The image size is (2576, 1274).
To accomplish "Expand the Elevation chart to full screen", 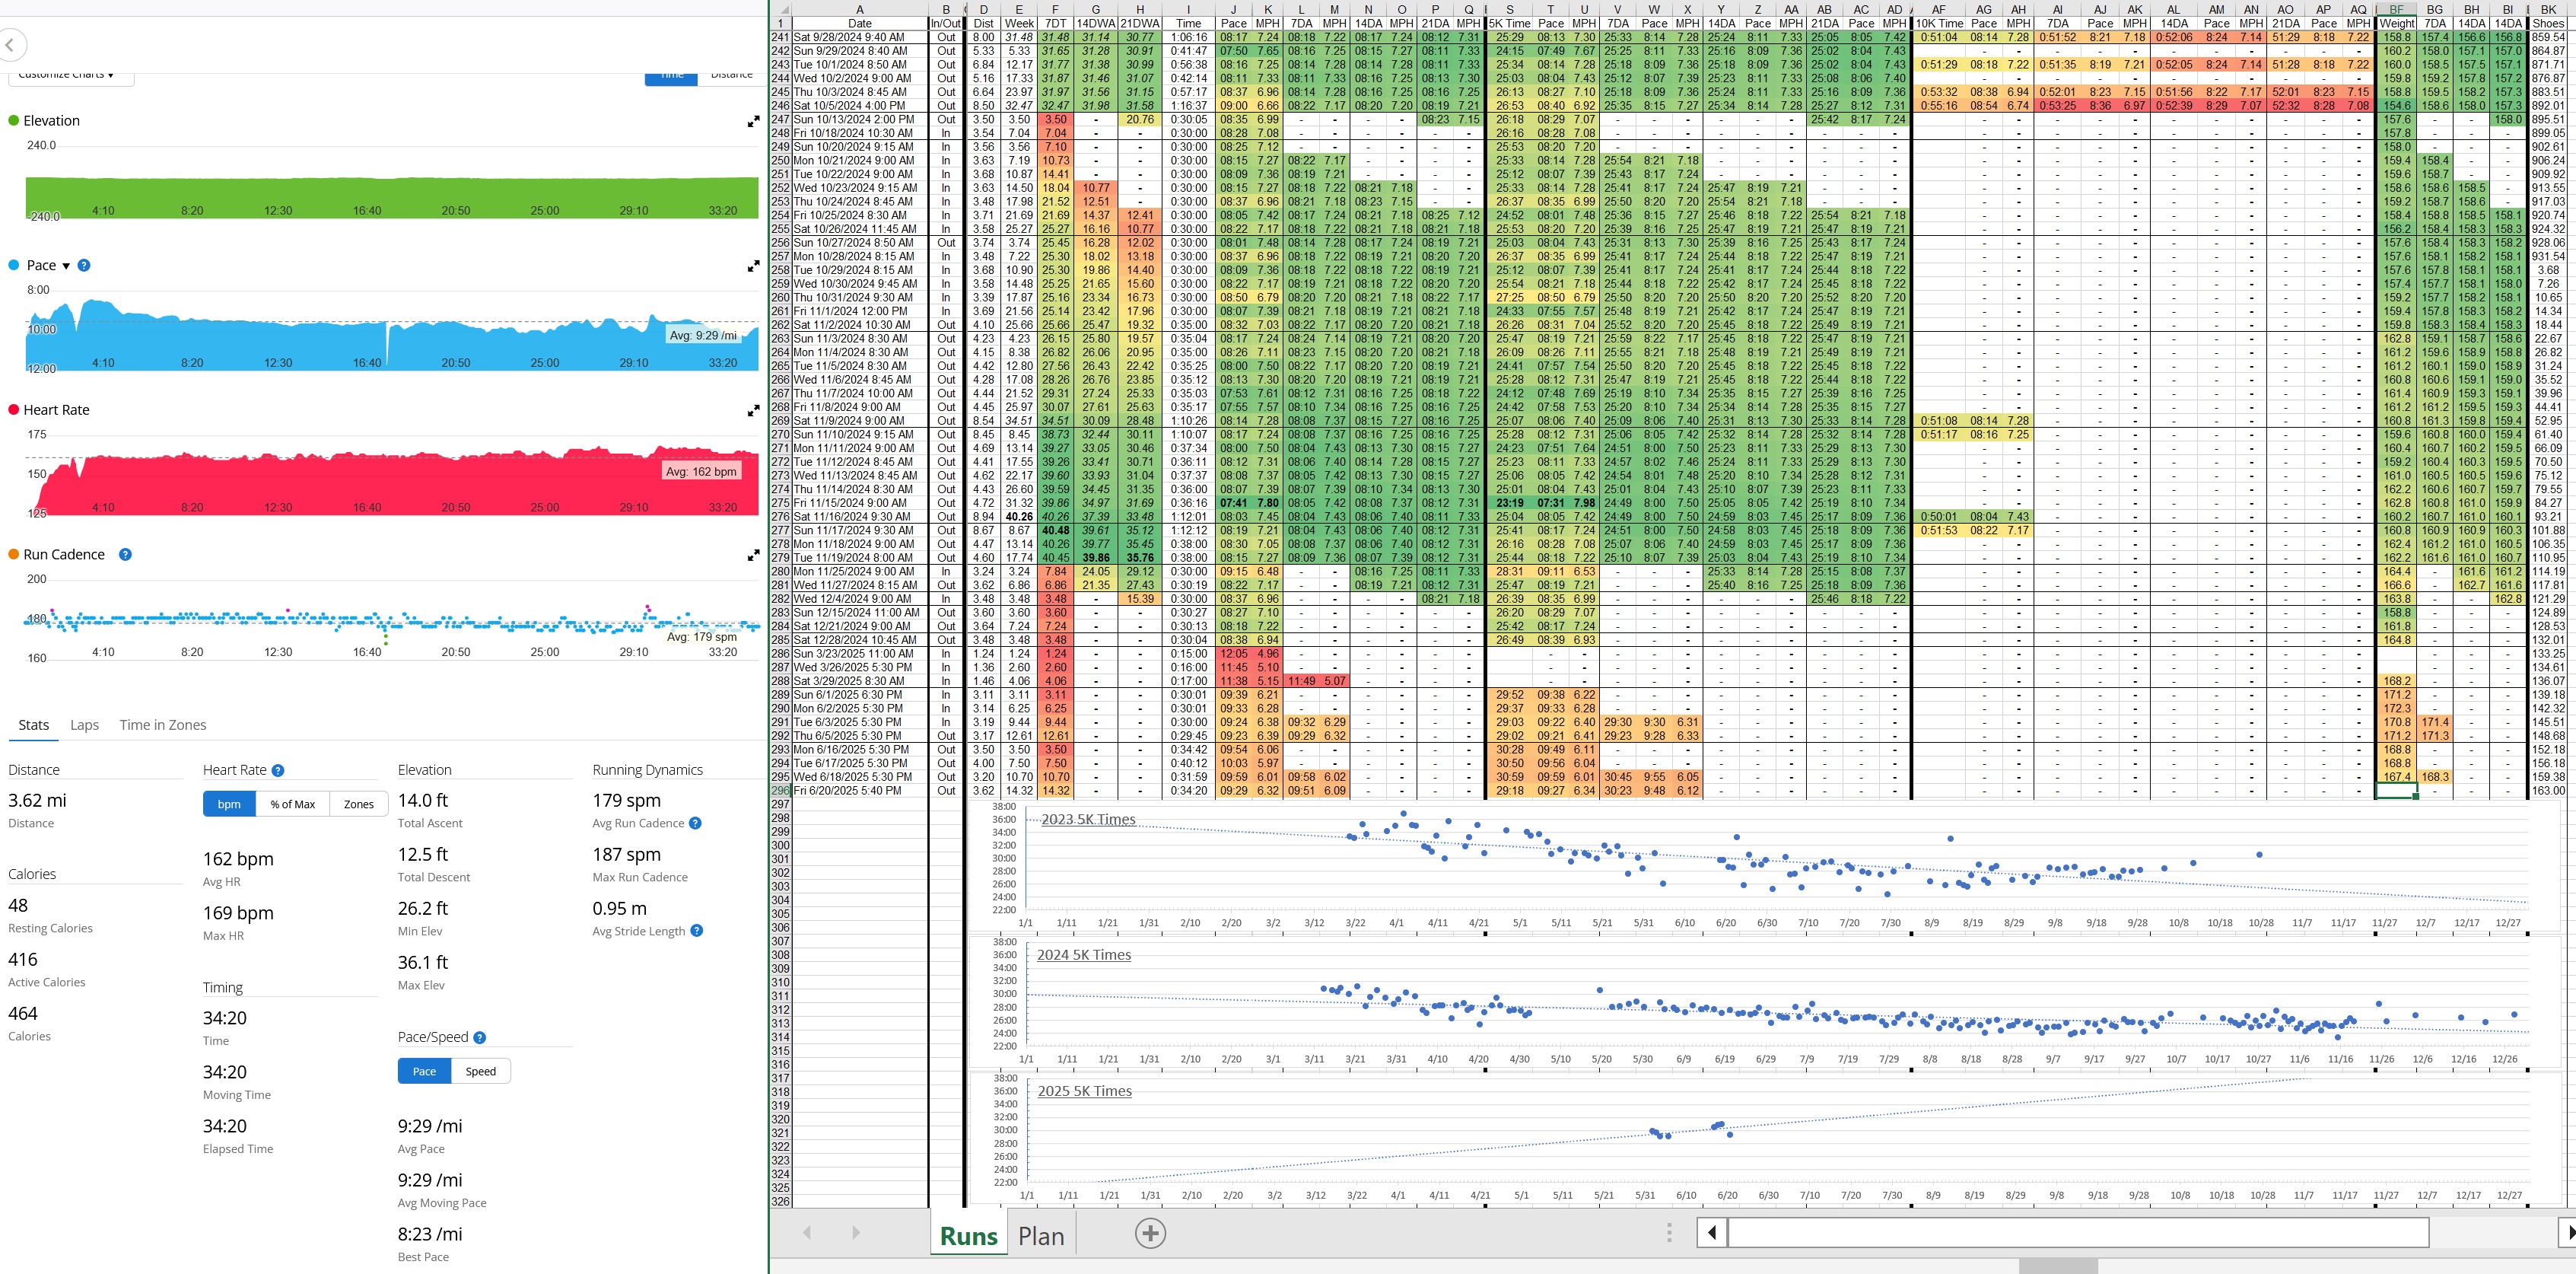I will pyautogui.click(x=753, y=122).
